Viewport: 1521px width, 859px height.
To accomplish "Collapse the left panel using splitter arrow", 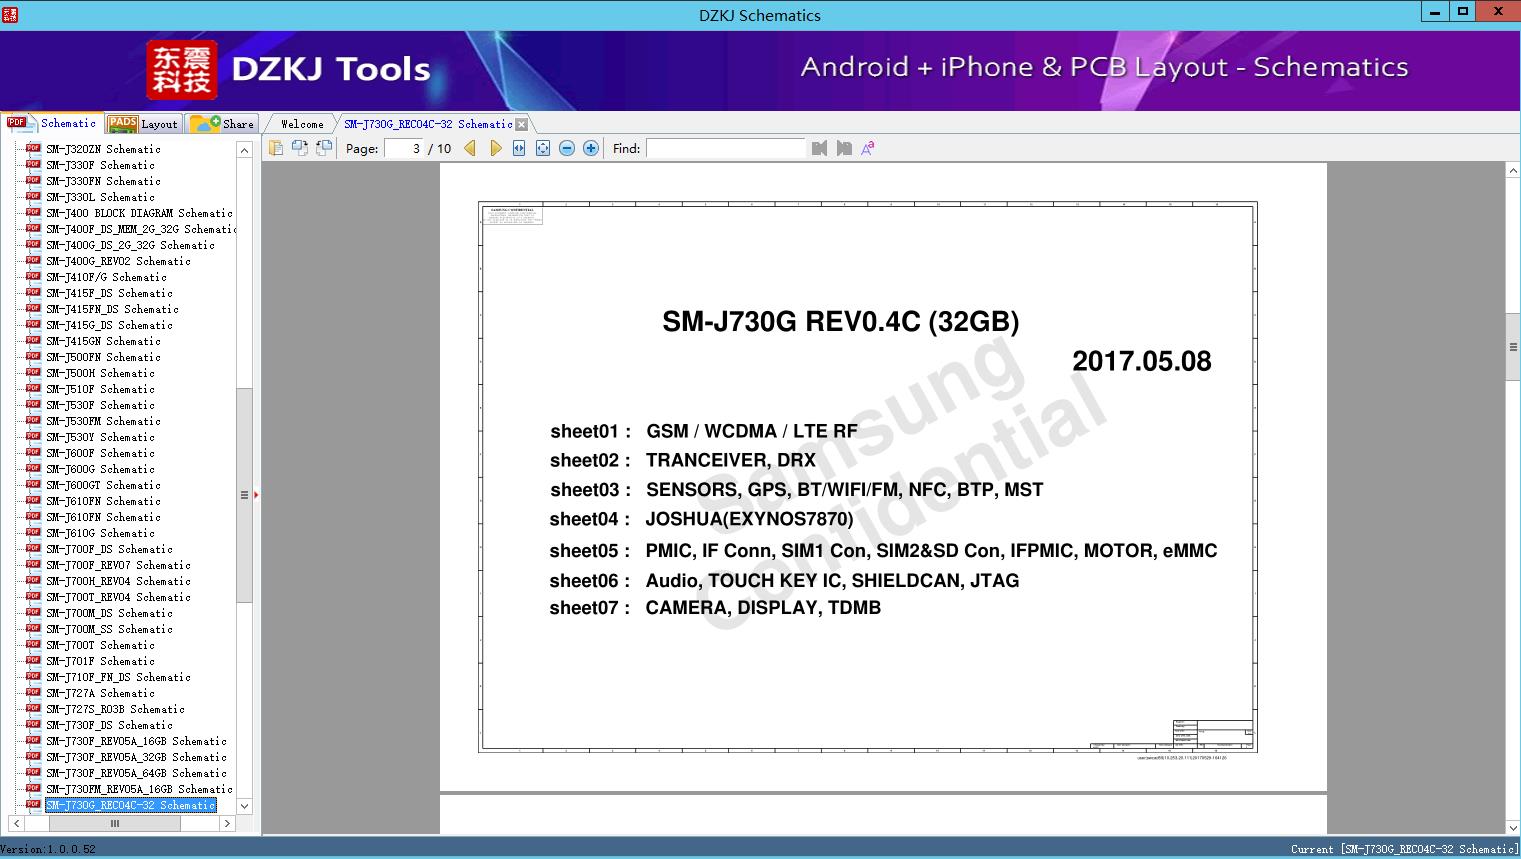I will [x=256, y=495].
